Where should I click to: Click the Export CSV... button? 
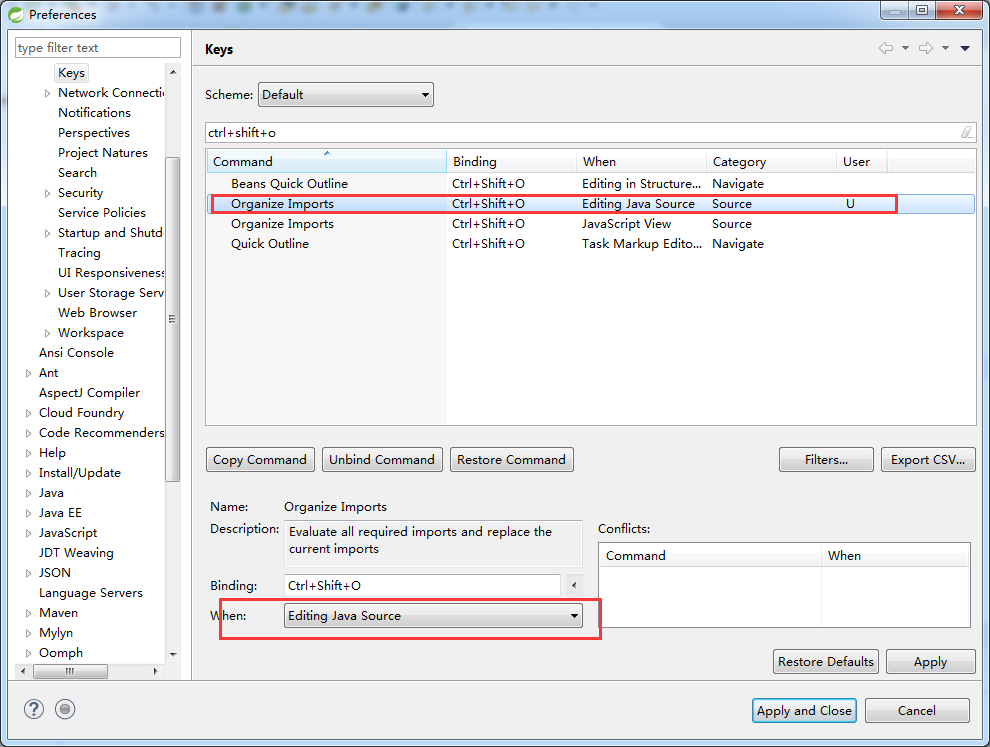[x=928, y=460]
